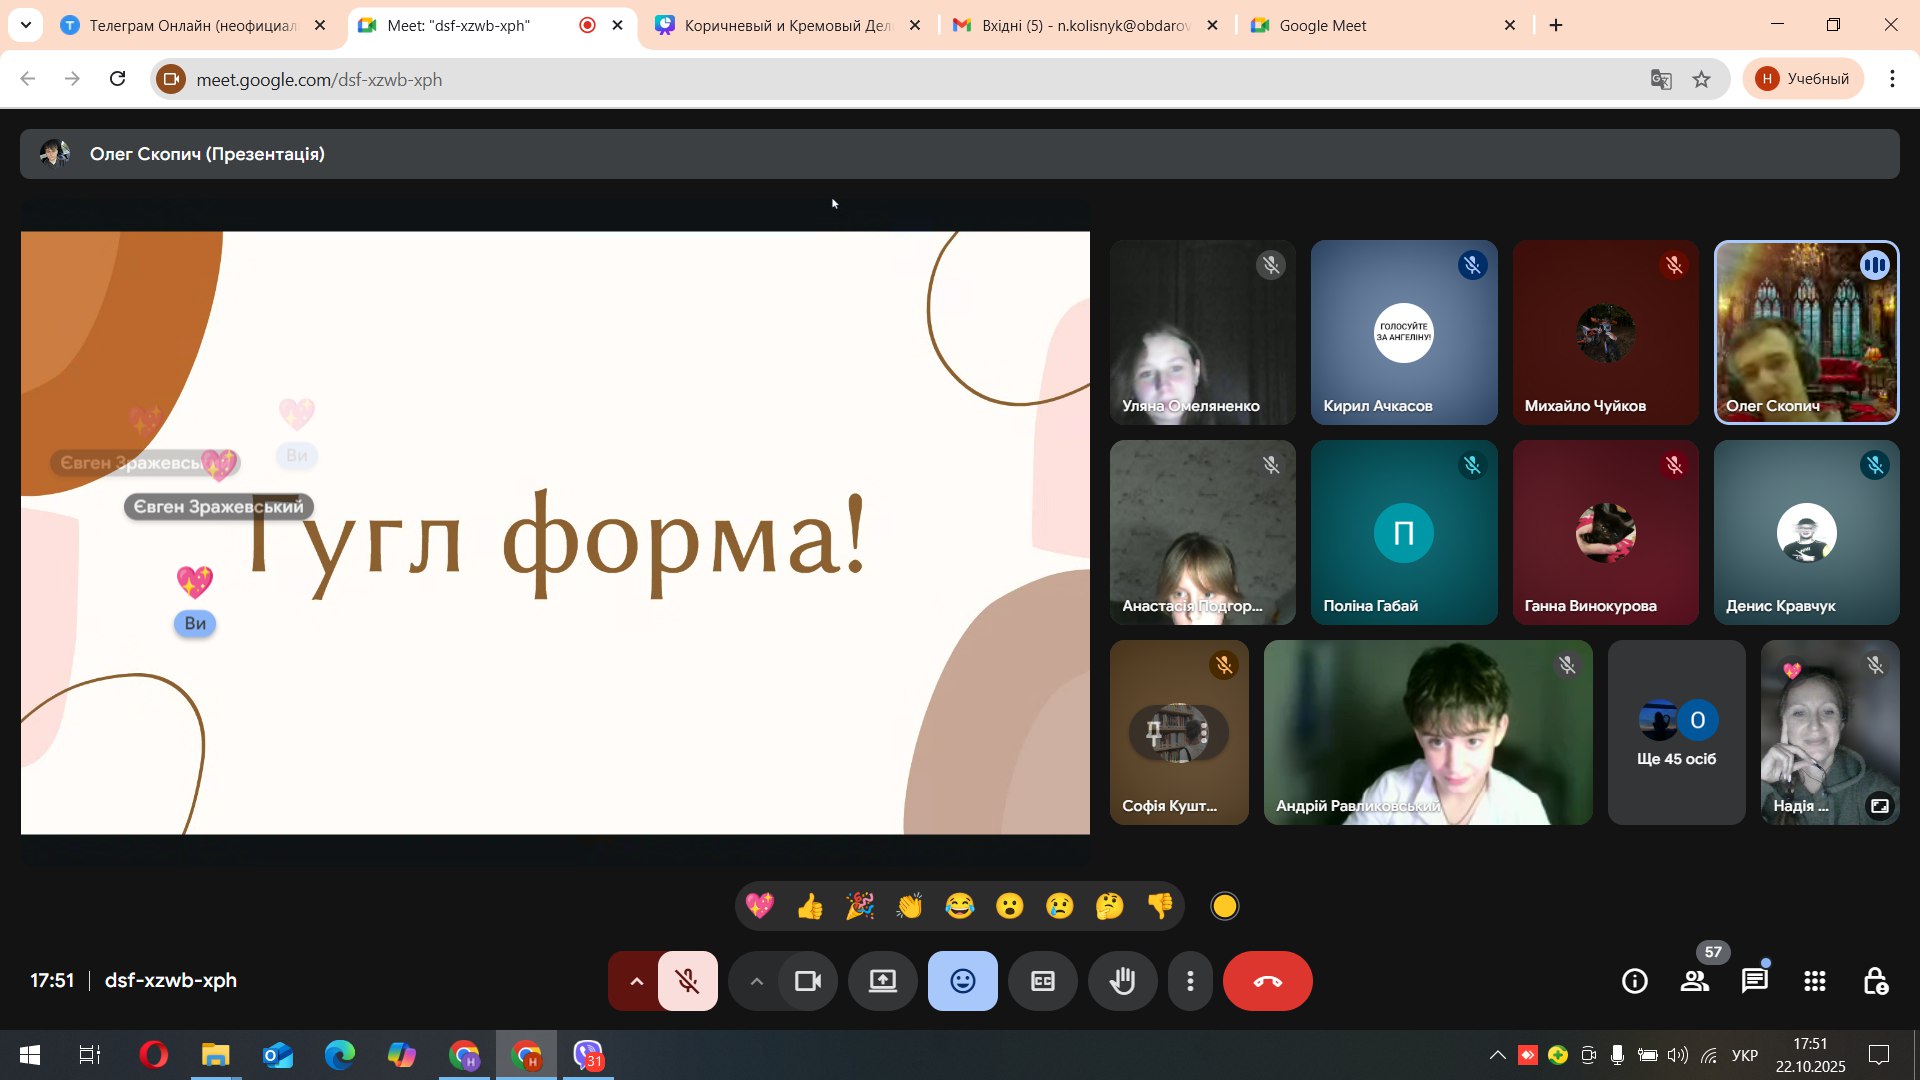Expand the video settings chevron
Image resolution: width=1920 pixels, height=1080 pixels.
757,981
